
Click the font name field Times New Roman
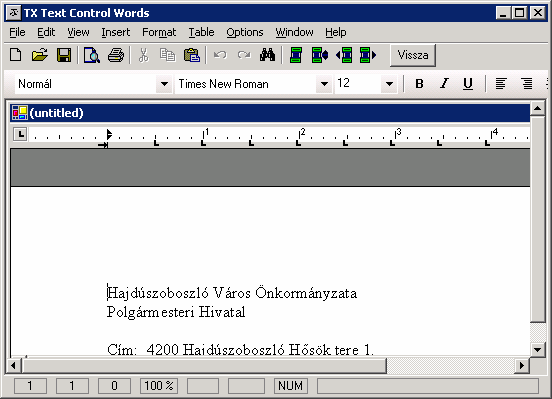click(245, 84)
